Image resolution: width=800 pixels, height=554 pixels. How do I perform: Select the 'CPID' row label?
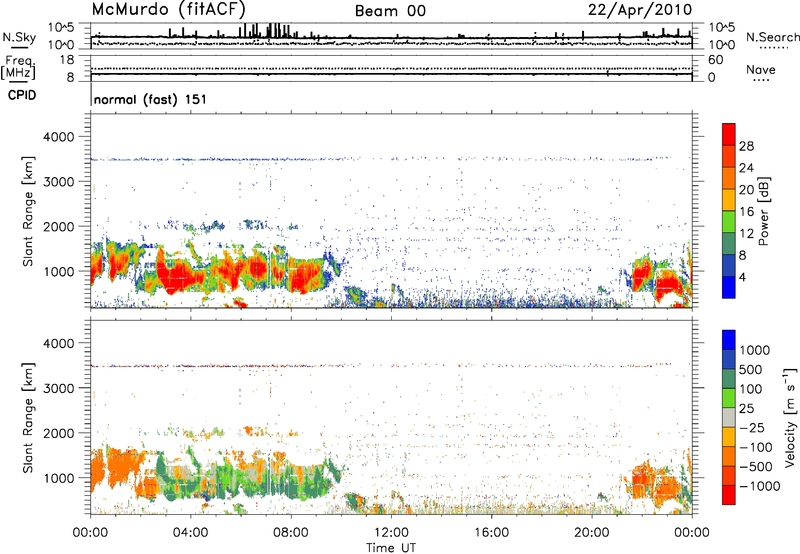point(22,95)
